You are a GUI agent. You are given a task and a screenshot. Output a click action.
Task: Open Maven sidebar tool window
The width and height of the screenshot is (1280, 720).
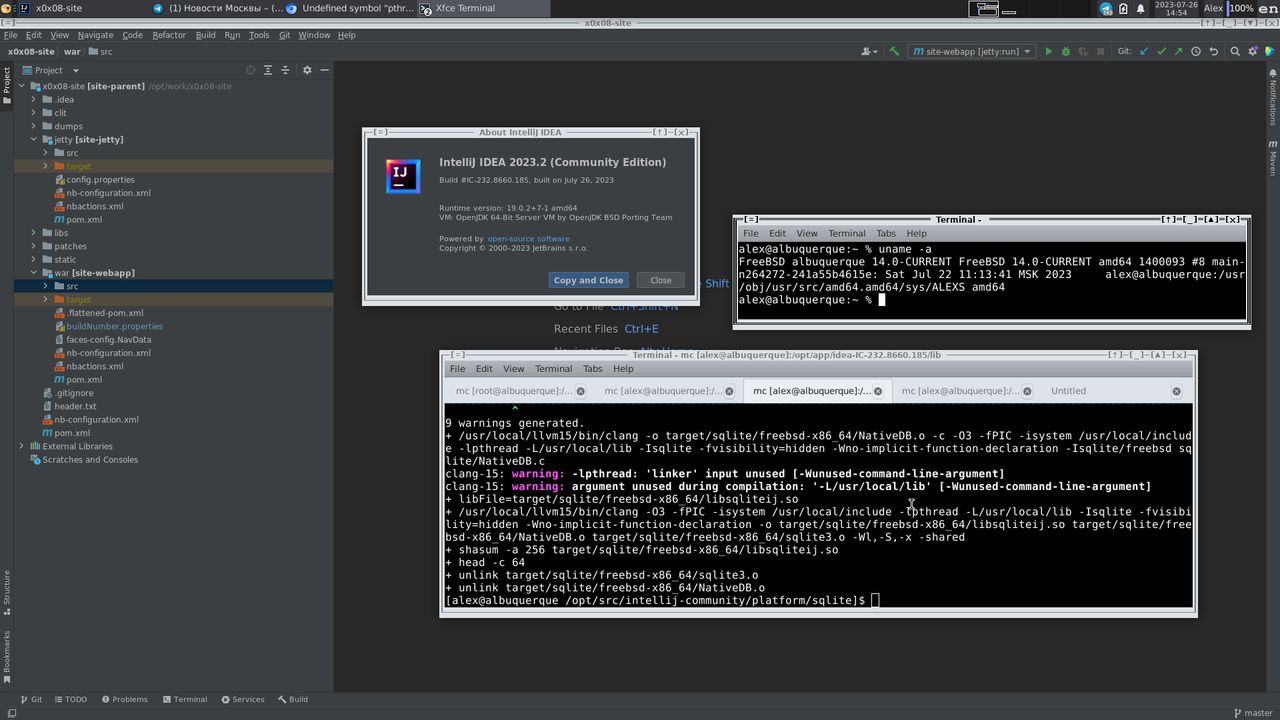[x=1273, y=158]
